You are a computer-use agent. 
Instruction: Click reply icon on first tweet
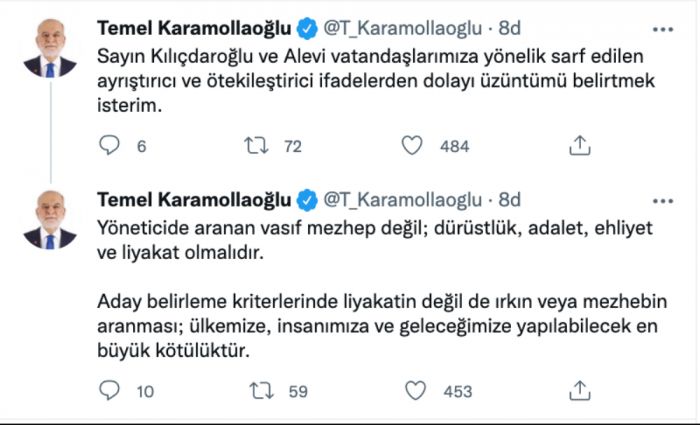(x=110, y=146)
